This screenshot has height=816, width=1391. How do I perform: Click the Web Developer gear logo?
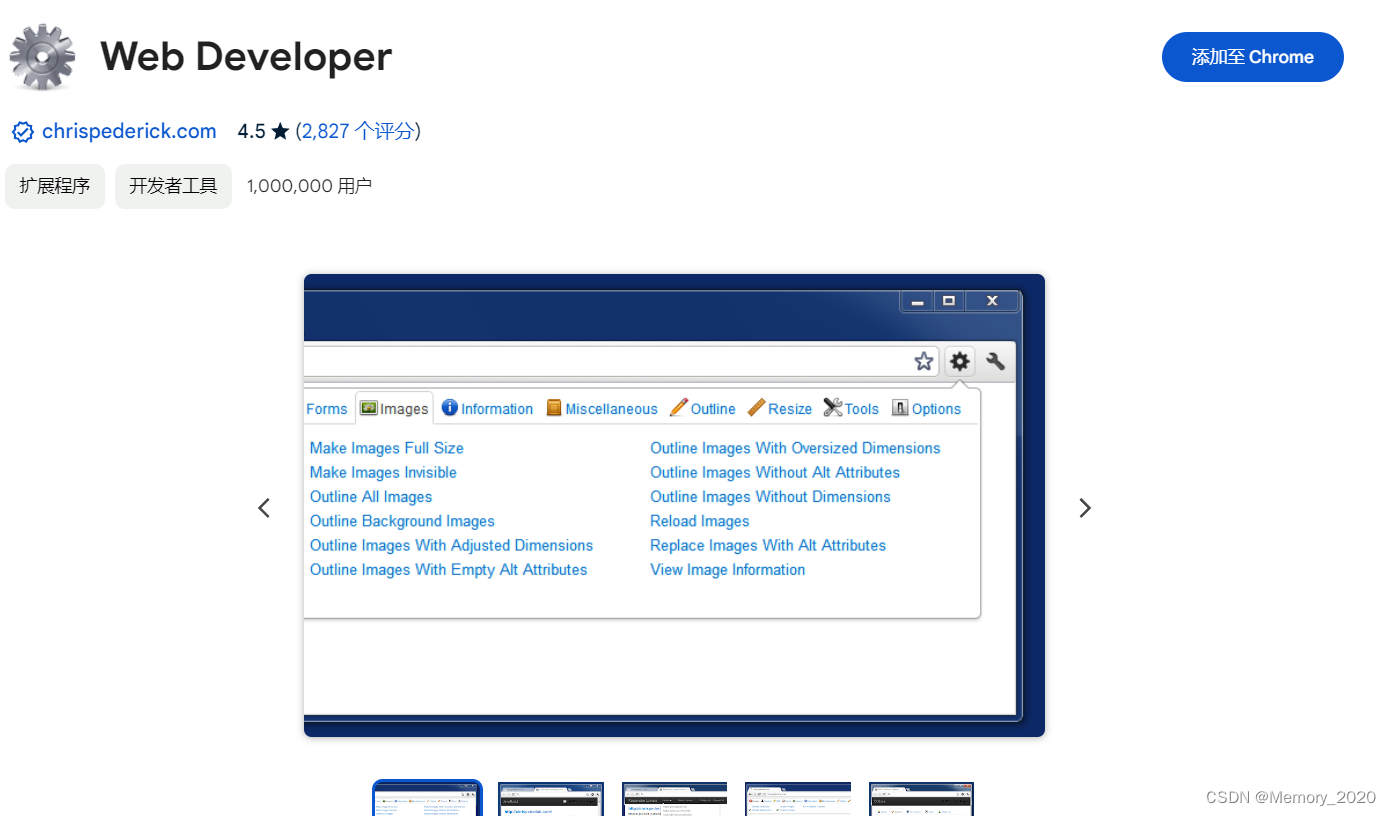[42, 57]
